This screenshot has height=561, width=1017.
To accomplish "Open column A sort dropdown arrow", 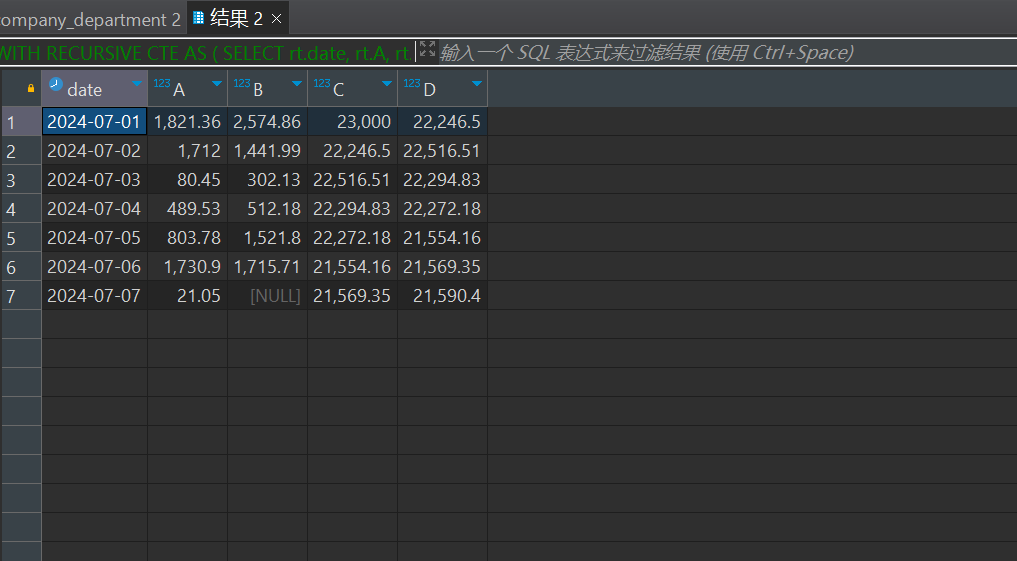I will point(217,84).
